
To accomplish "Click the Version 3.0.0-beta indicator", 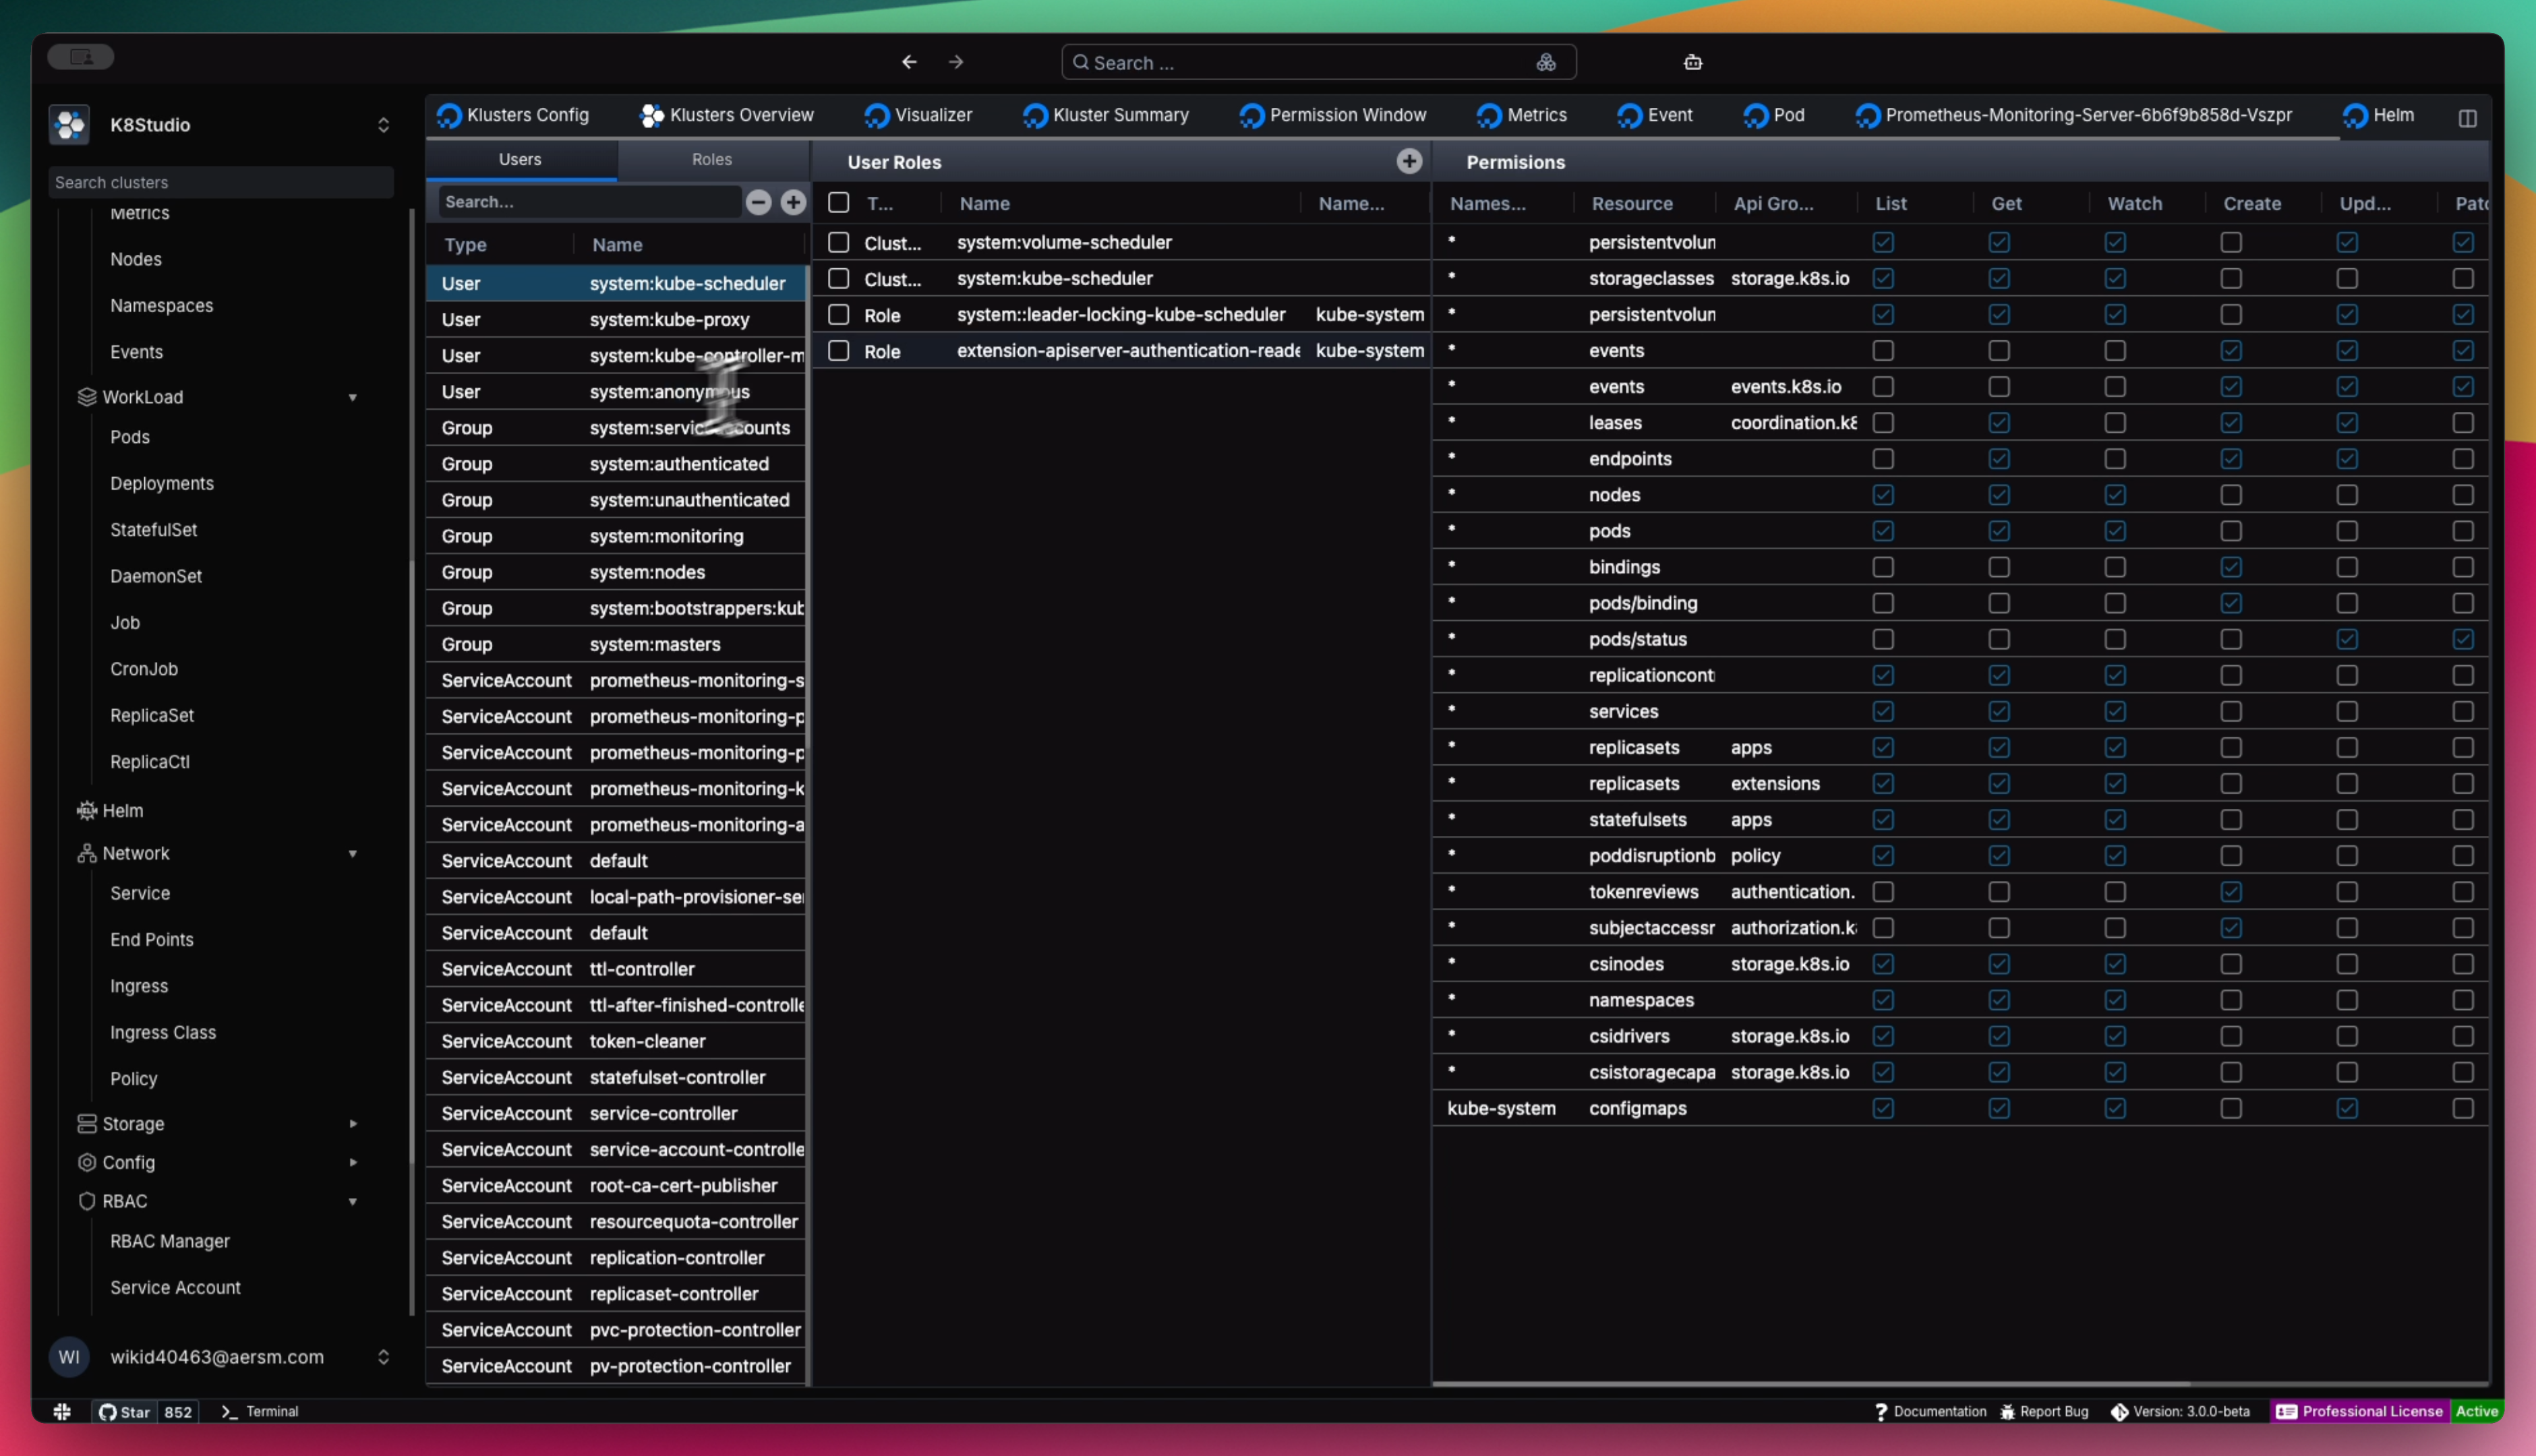I will [2180, 1412].
